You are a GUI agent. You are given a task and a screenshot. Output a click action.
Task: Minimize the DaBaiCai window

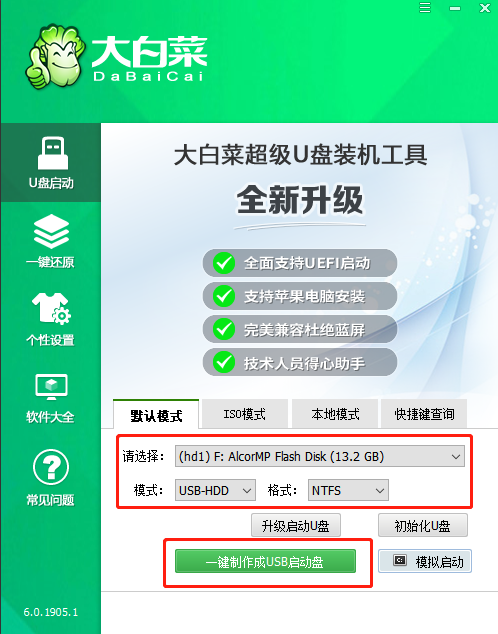tap(455, 8)
